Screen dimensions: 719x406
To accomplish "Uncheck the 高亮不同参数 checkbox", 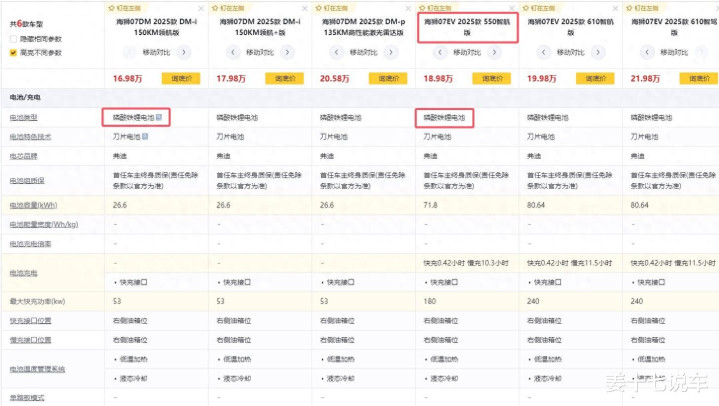I will click(12, 52).
